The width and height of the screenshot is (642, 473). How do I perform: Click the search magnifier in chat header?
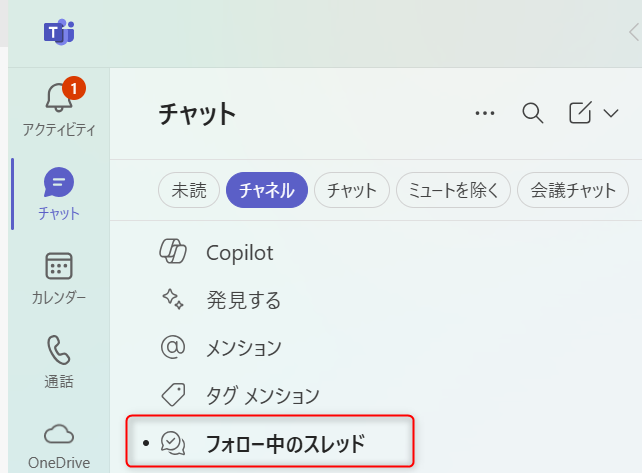533,113
